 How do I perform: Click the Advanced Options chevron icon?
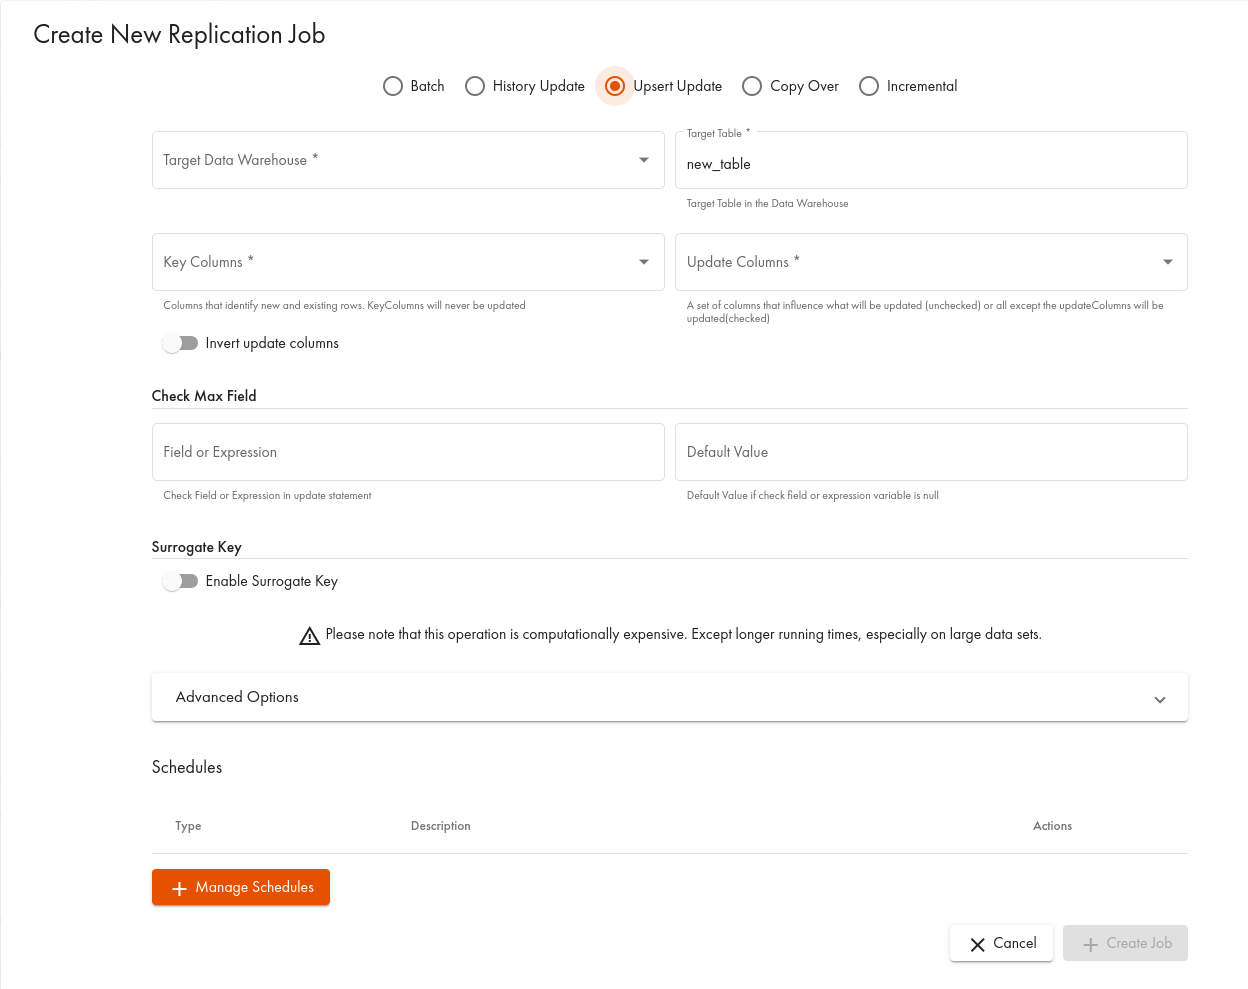(x=1160, y=699)
